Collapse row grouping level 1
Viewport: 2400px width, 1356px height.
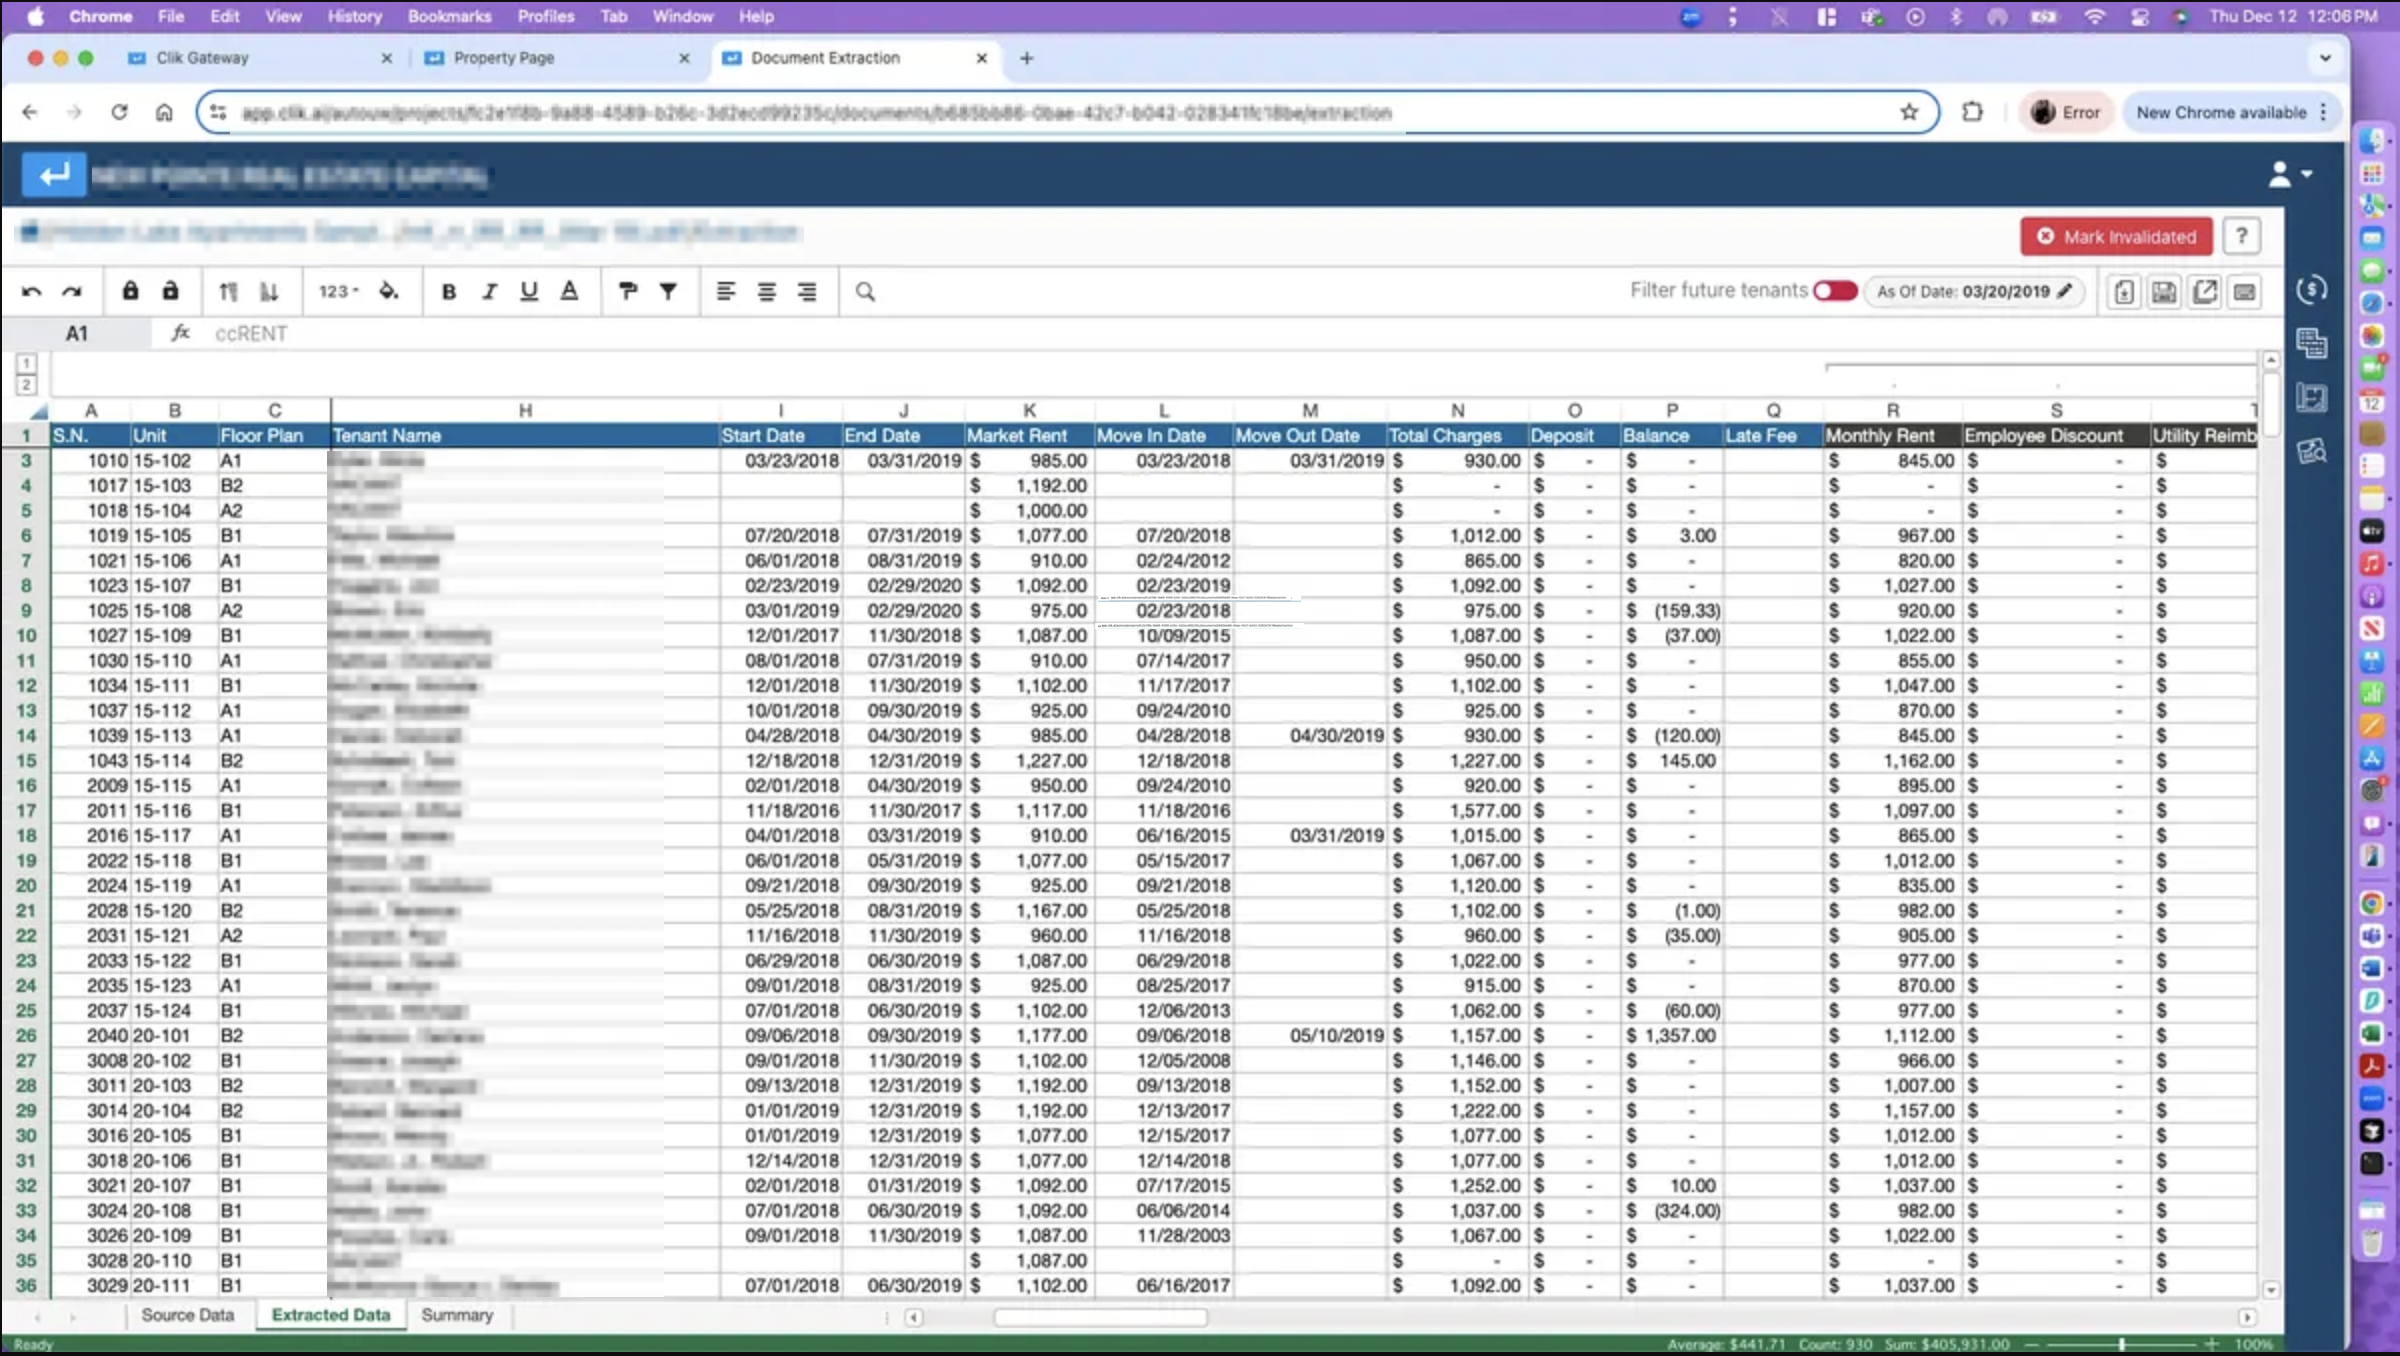point(26,364)
